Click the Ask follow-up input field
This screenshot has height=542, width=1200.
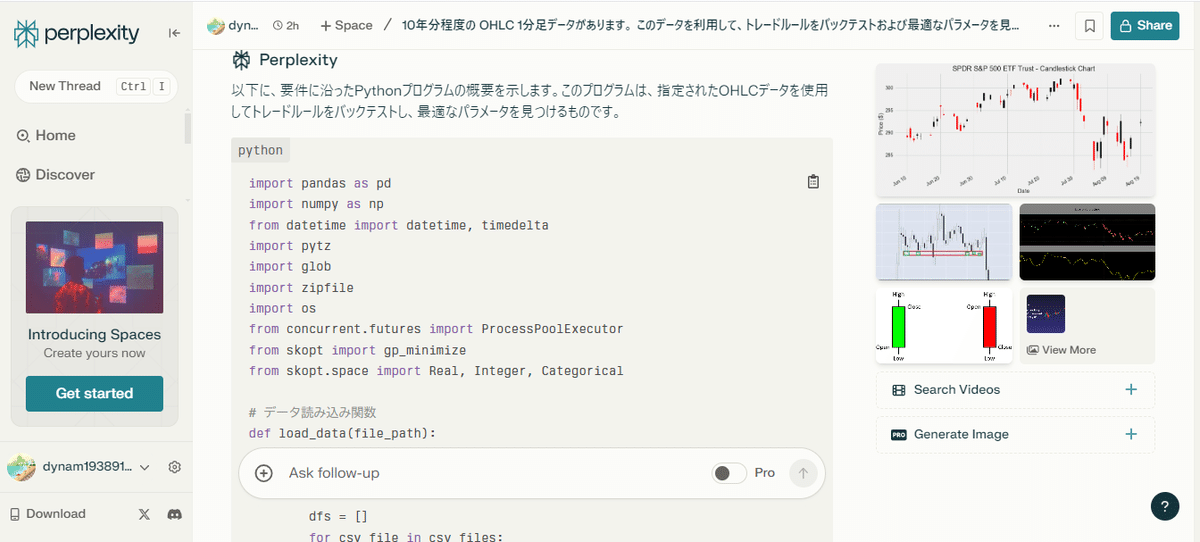(x=490, y=473)
